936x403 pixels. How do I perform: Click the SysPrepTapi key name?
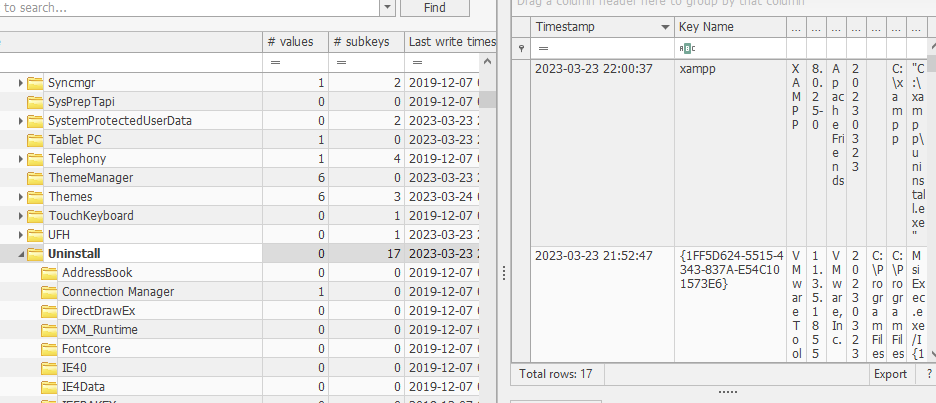click(x=81, y=101)
